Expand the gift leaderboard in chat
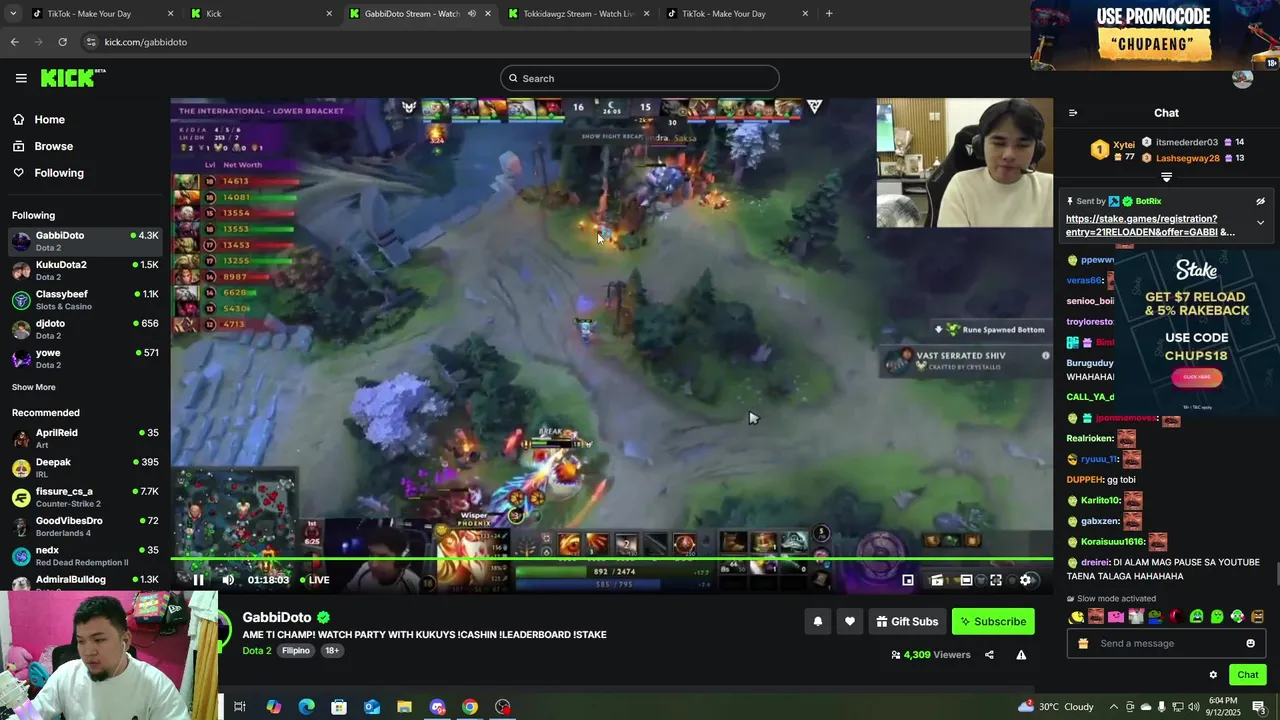This screenshot has height=720, width=1280. 1166,177
